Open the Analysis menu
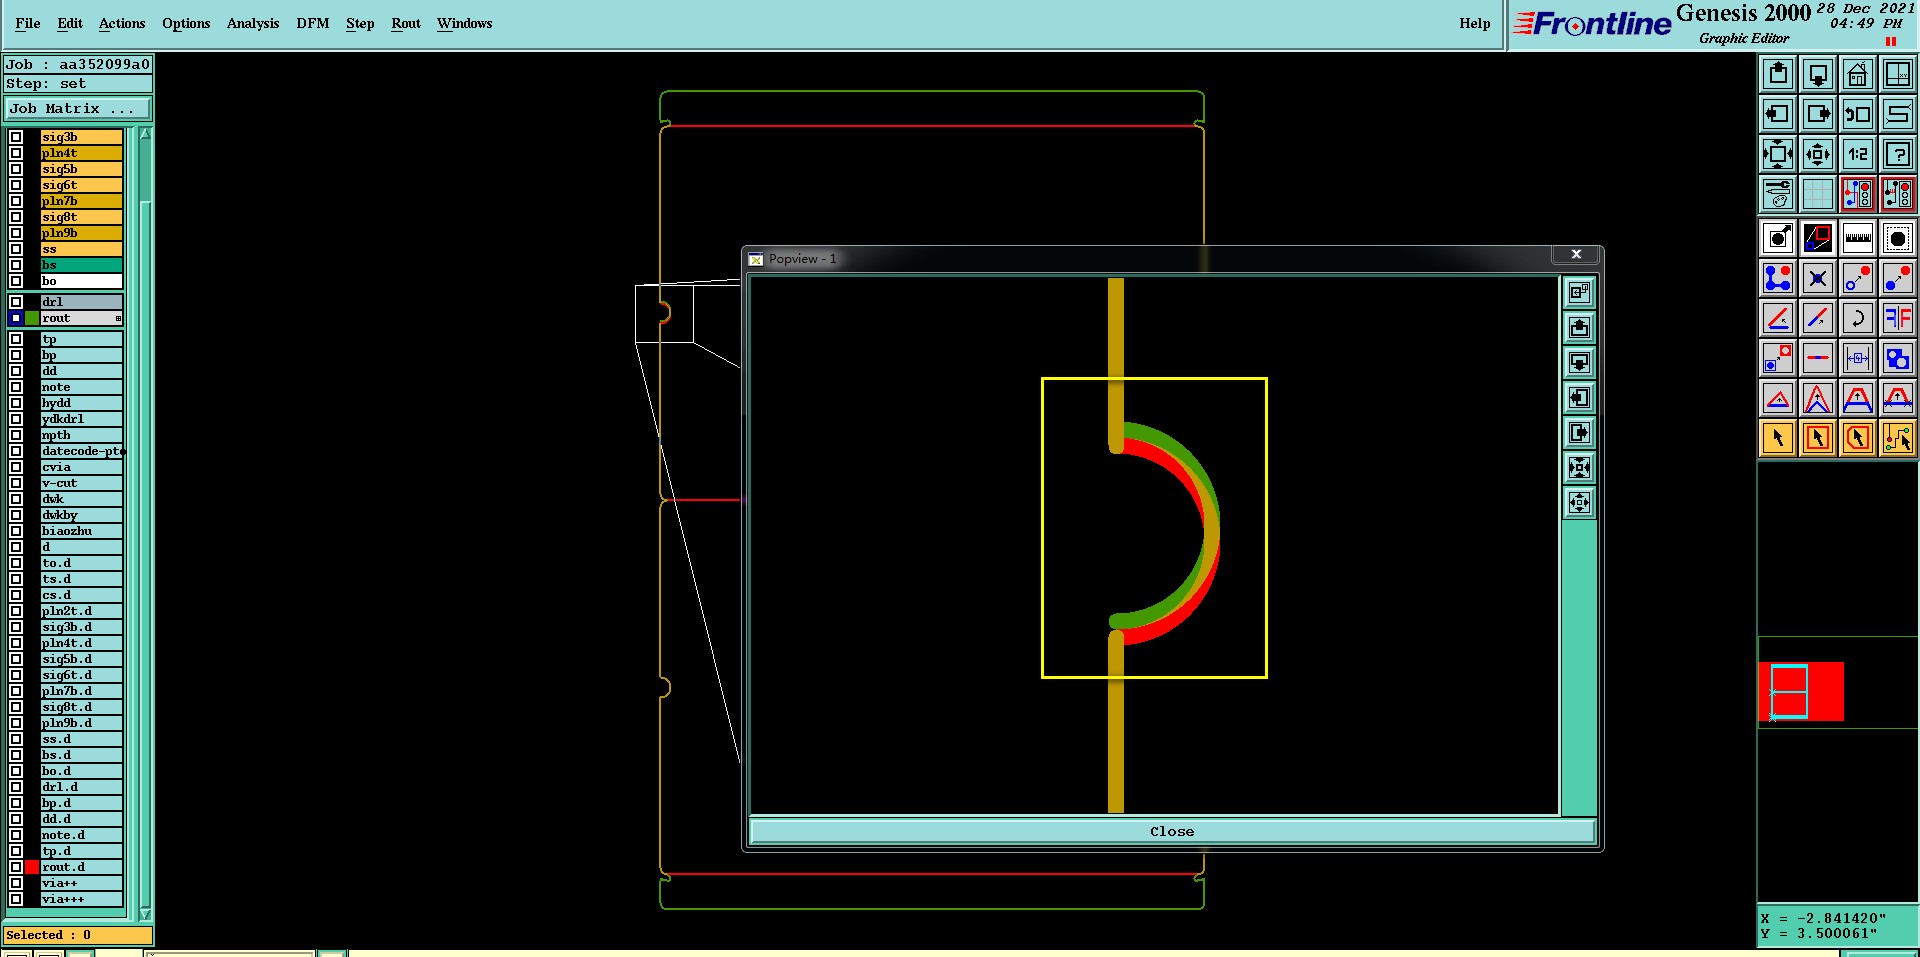This screenshot has height=957, width=1920. [253, 23]
